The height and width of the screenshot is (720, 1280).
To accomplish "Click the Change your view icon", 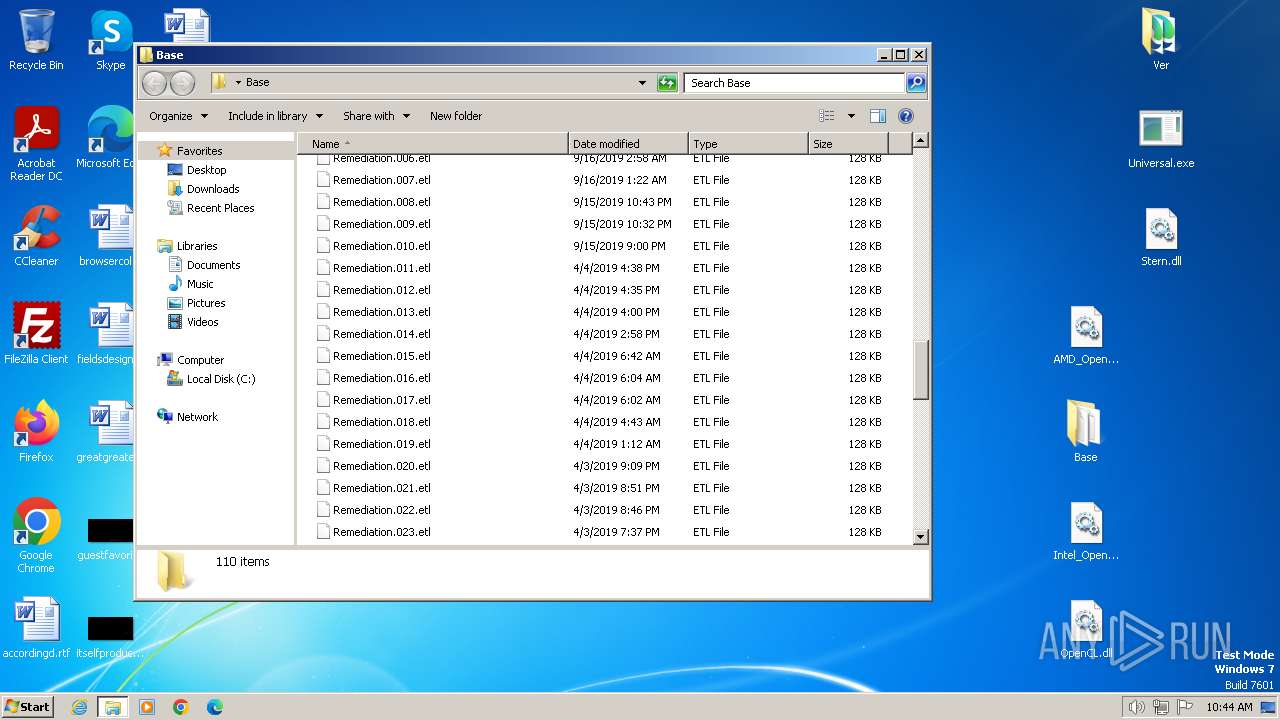I will (x=827, y=116).
